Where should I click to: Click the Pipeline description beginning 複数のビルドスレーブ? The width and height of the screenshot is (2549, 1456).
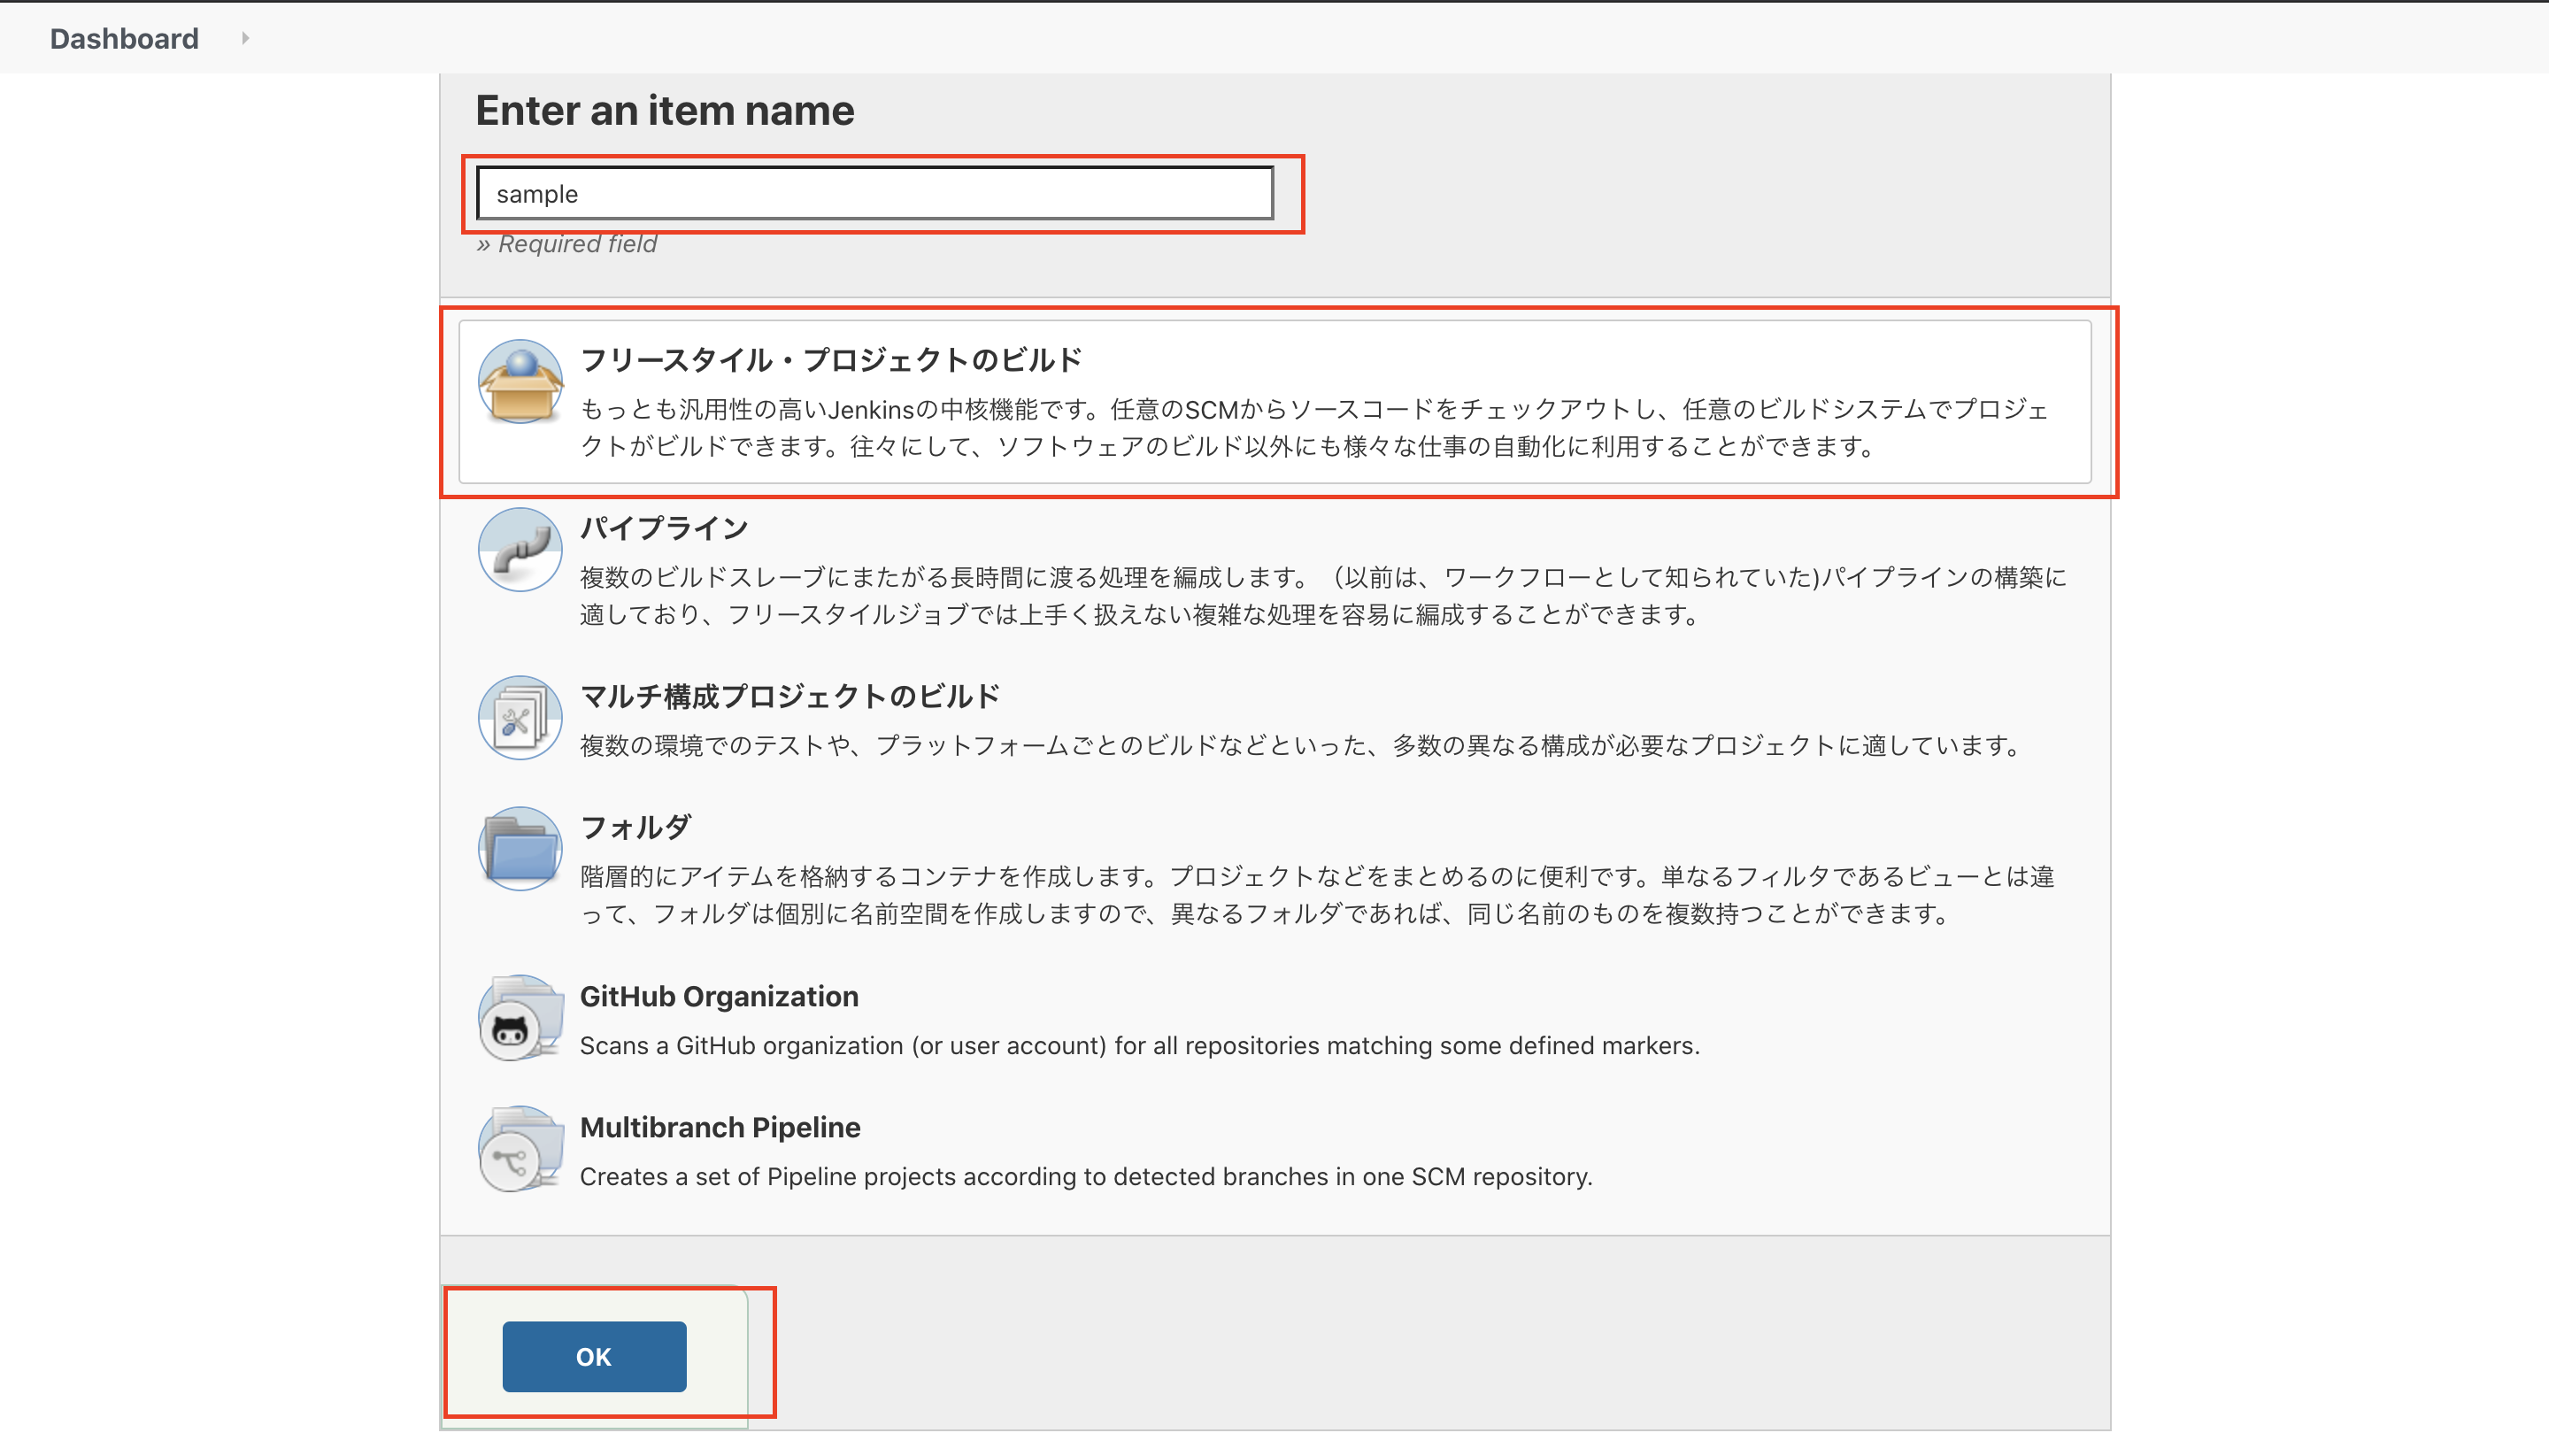[x=1323, y=595]
